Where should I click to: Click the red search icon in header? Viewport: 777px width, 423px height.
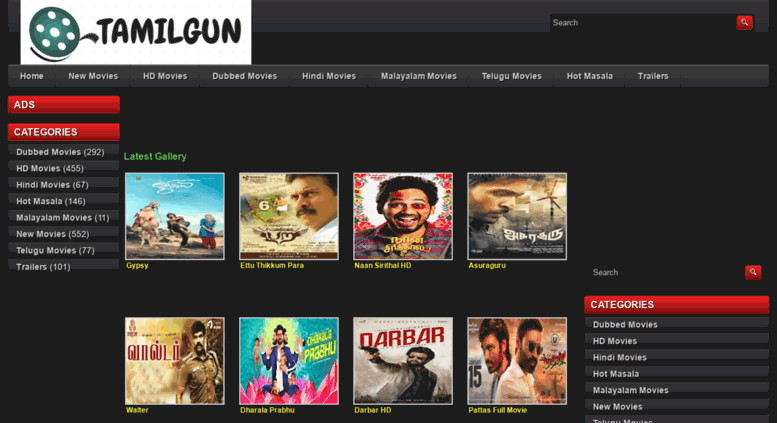pyautogui.click(x=744, y=22)
